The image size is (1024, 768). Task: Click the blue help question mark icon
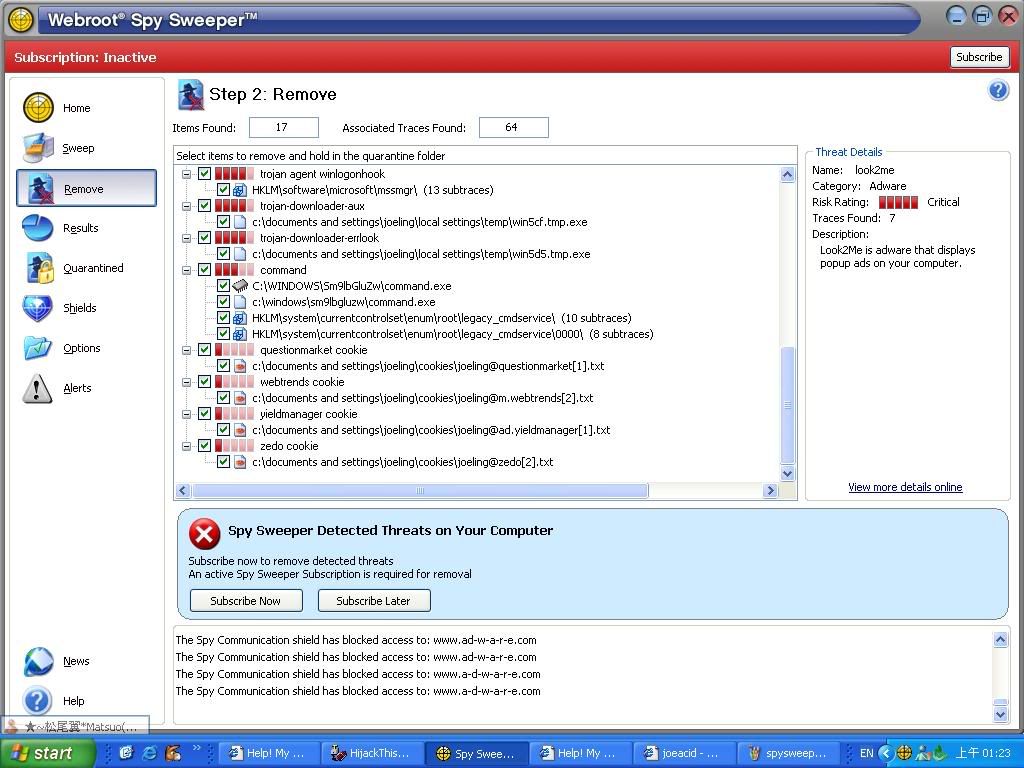click(x=997, y=91)
